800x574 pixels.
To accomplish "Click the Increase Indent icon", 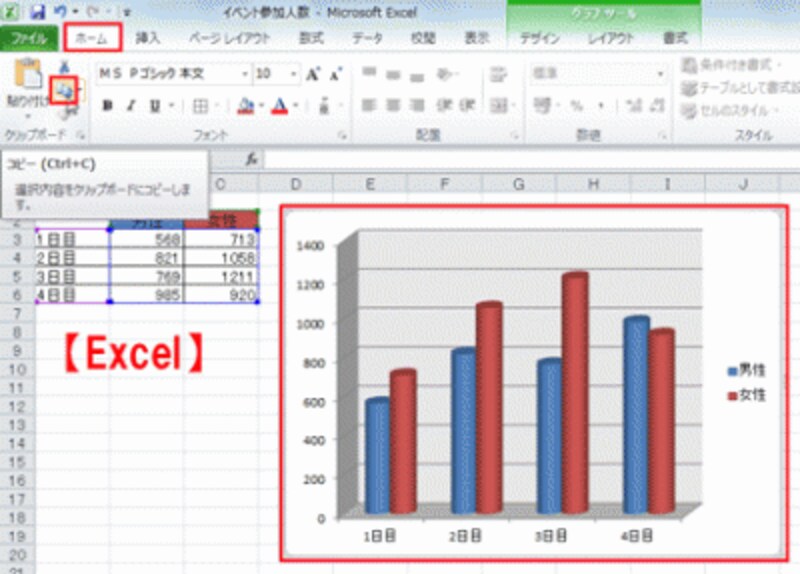I will coord(467,106).
